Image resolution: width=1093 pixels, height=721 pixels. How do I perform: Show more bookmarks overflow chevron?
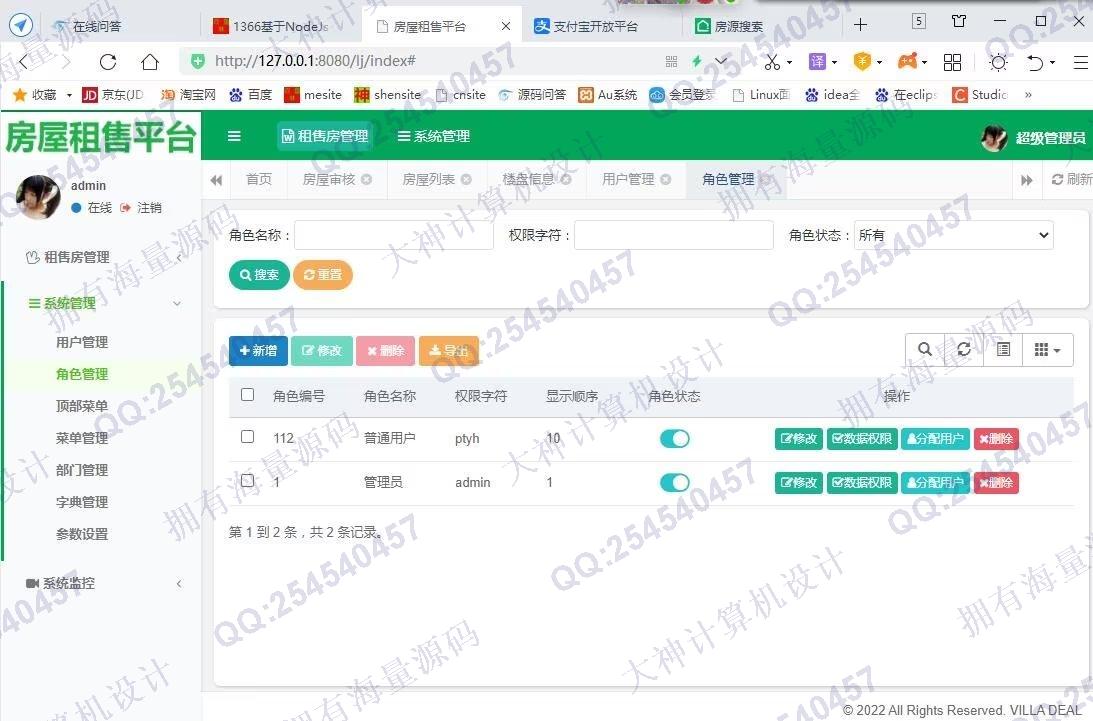click(1027, 95)
